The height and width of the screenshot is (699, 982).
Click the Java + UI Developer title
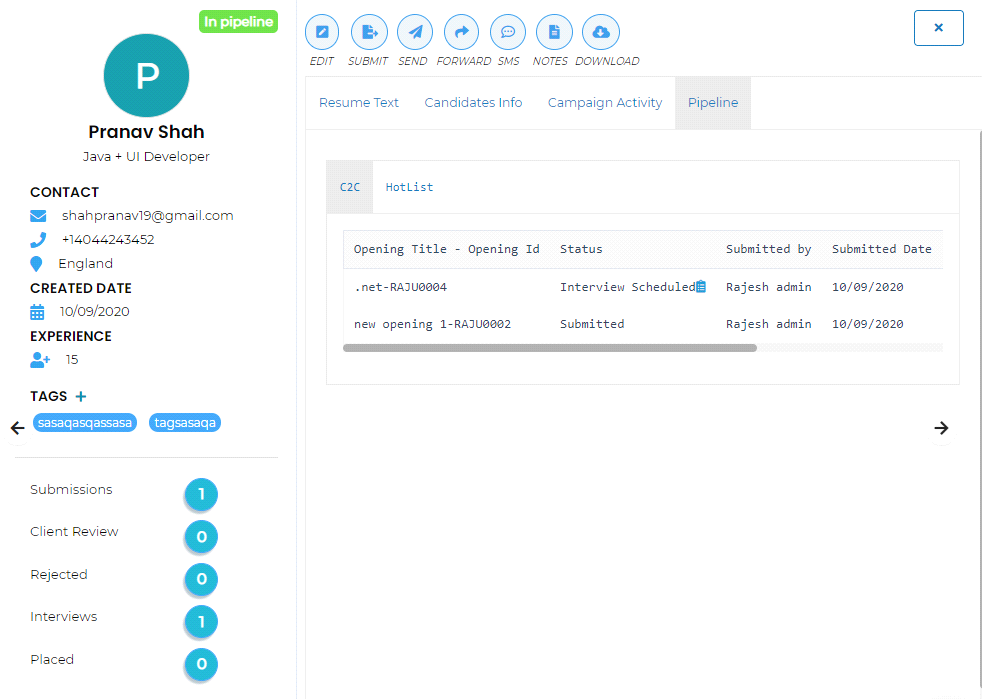(x=146, y=157)
